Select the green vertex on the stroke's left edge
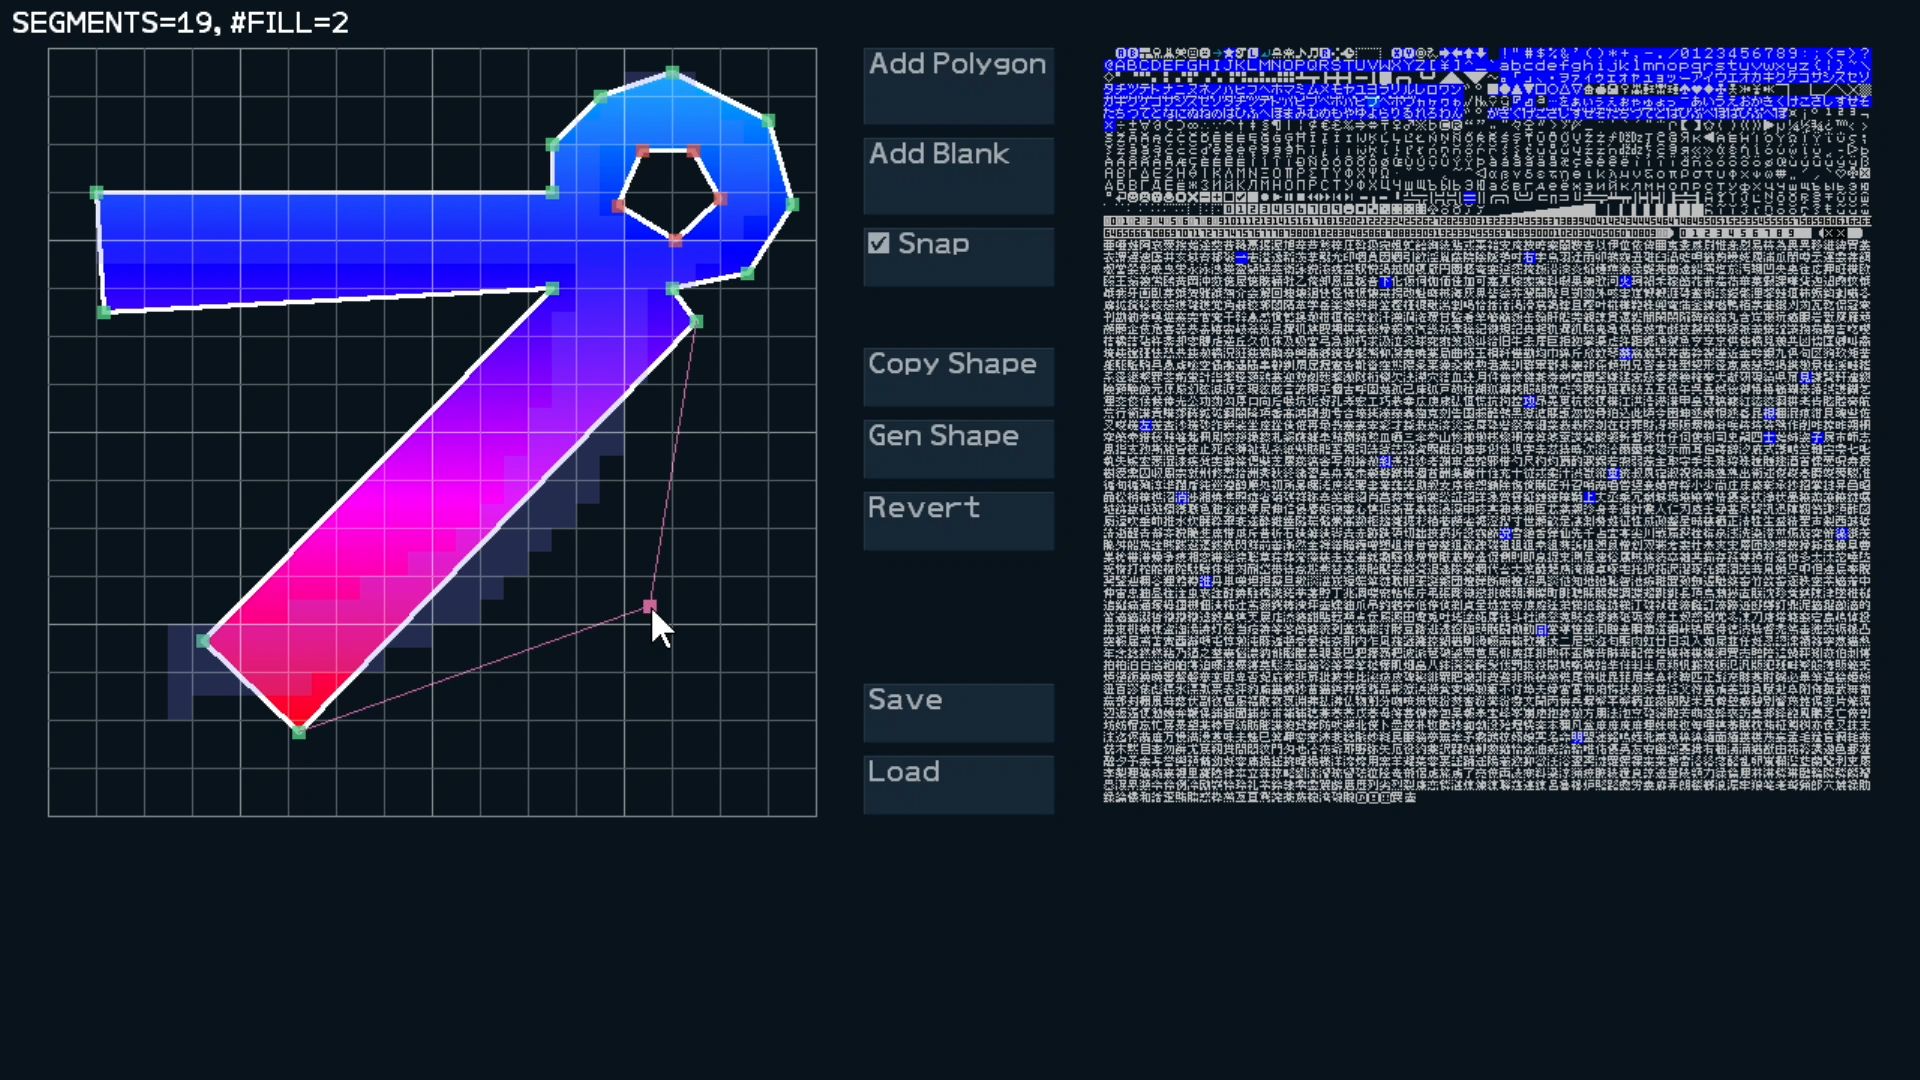 [203, 641]
